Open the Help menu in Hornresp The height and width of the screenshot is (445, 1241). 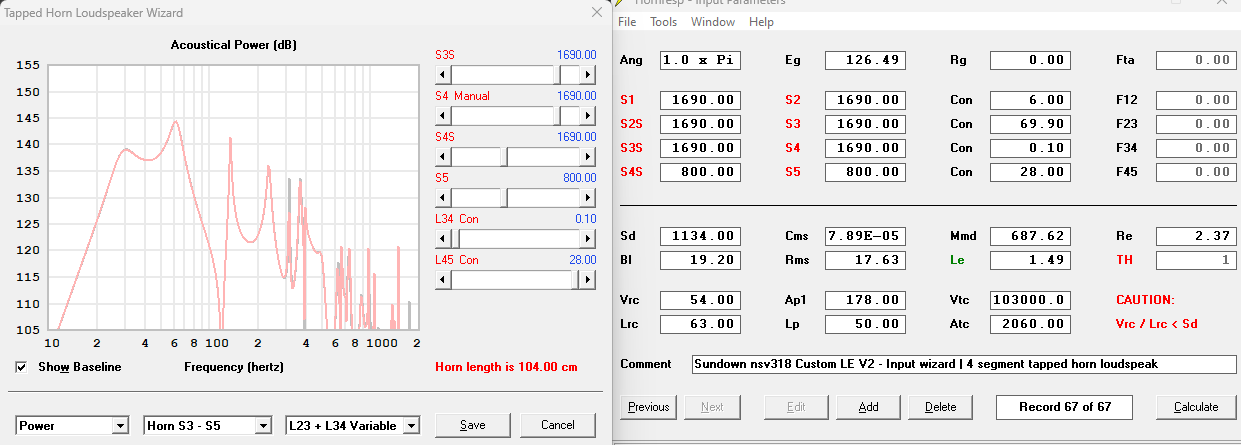(x=761, y=22)
